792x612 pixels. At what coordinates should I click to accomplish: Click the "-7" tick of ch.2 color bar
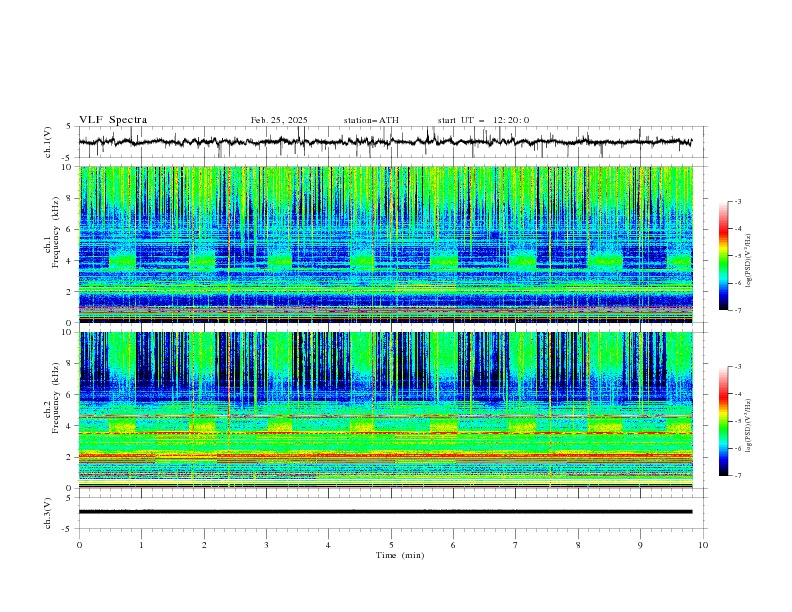coord(737,476)
